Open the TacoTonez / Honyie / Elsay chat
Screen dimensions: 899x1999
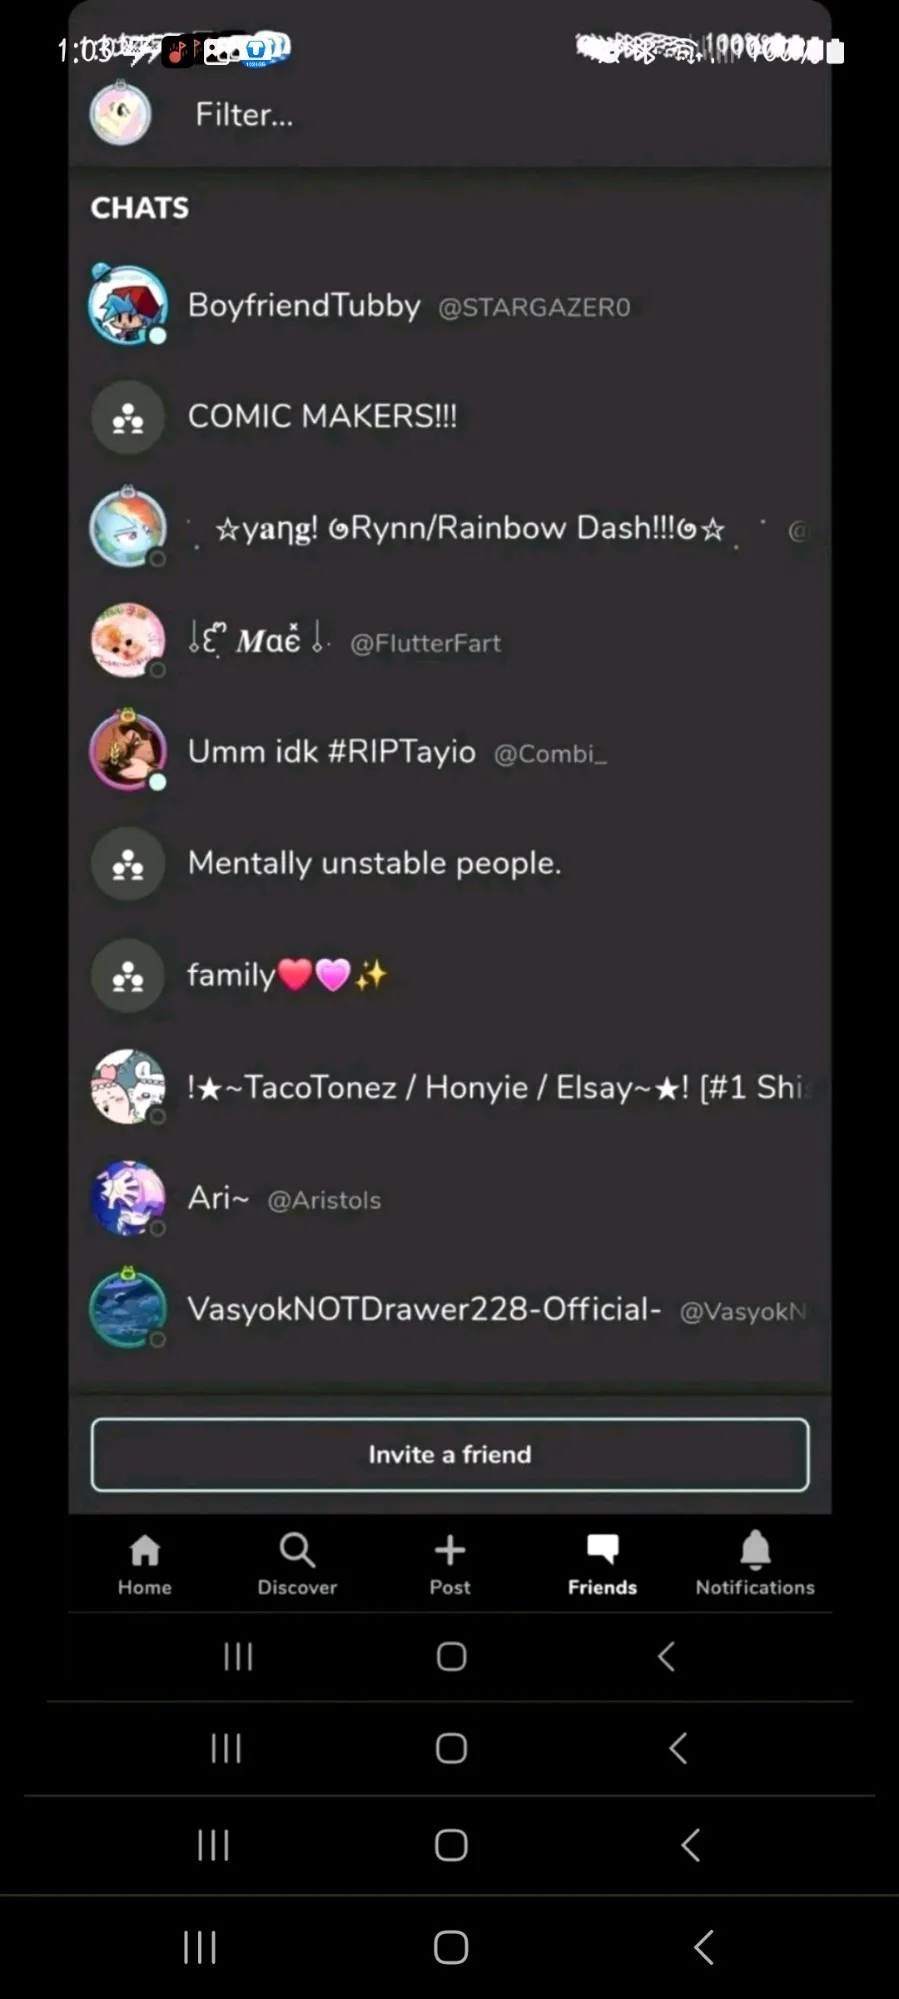[x=450, y=1087]
